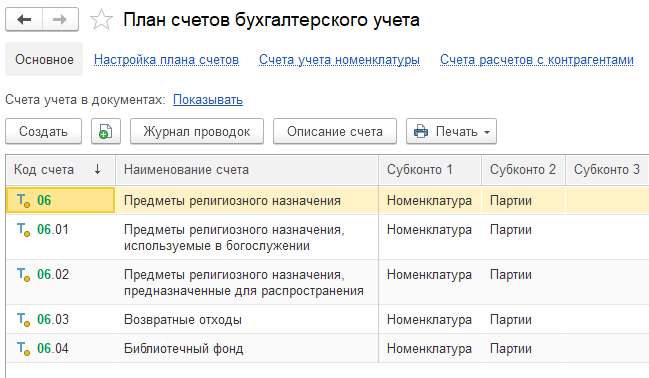Create new account by copying icon button
This screenshot has width=649, height=378.
(106, 132)
